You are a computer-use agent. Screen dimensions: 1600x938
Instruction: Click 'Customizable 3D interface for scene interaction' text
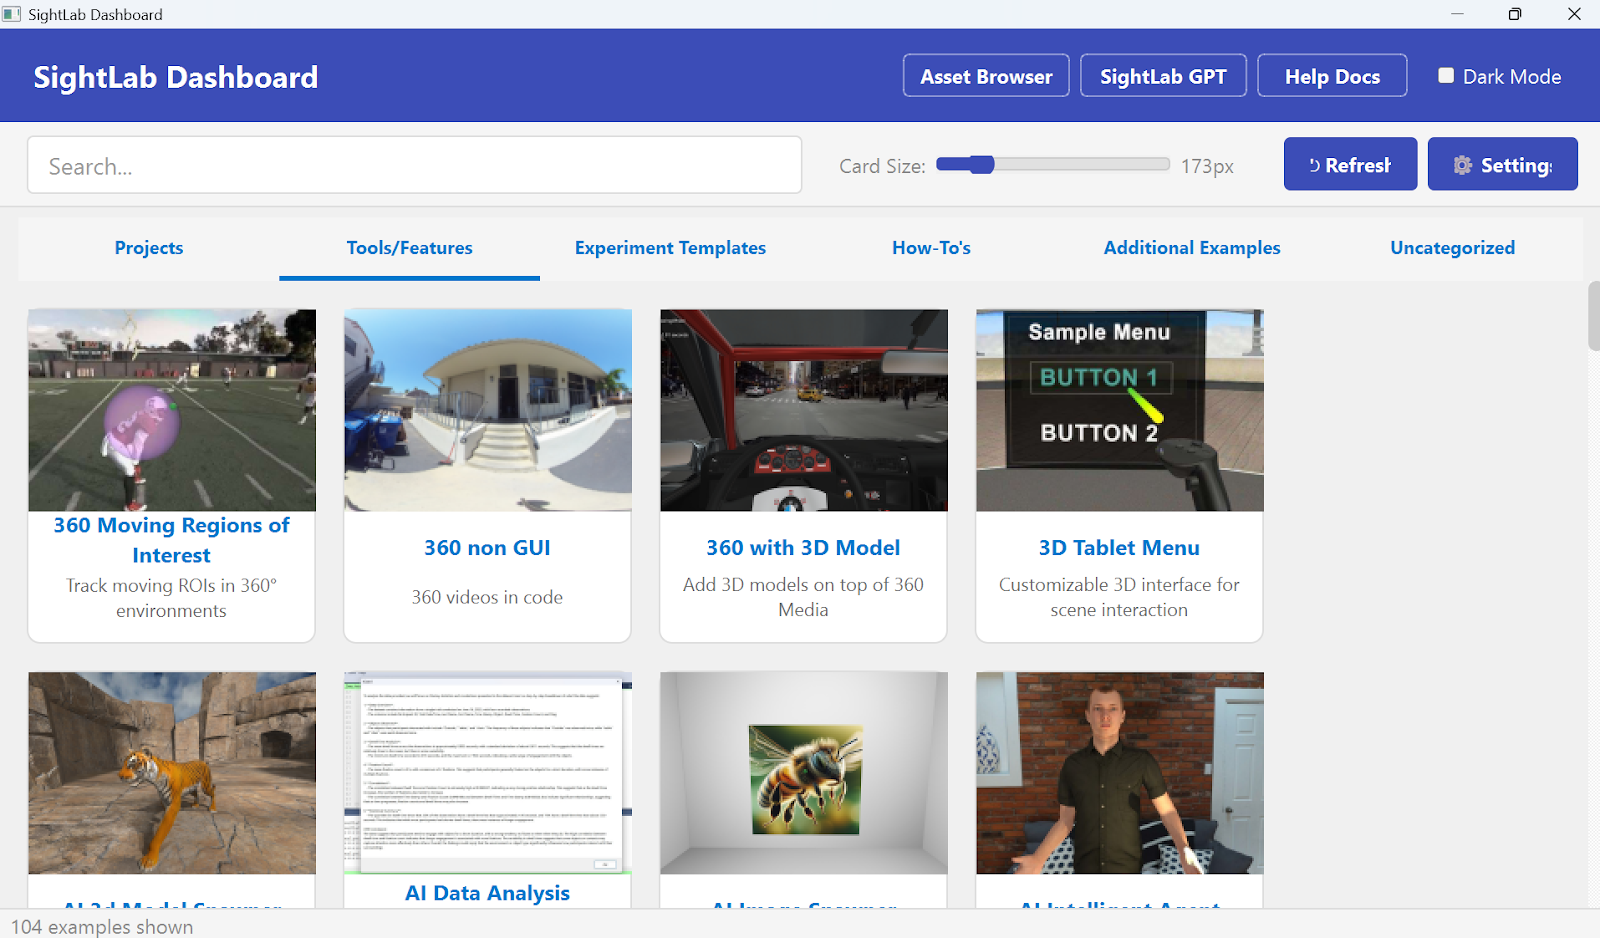click(1119, 597)
